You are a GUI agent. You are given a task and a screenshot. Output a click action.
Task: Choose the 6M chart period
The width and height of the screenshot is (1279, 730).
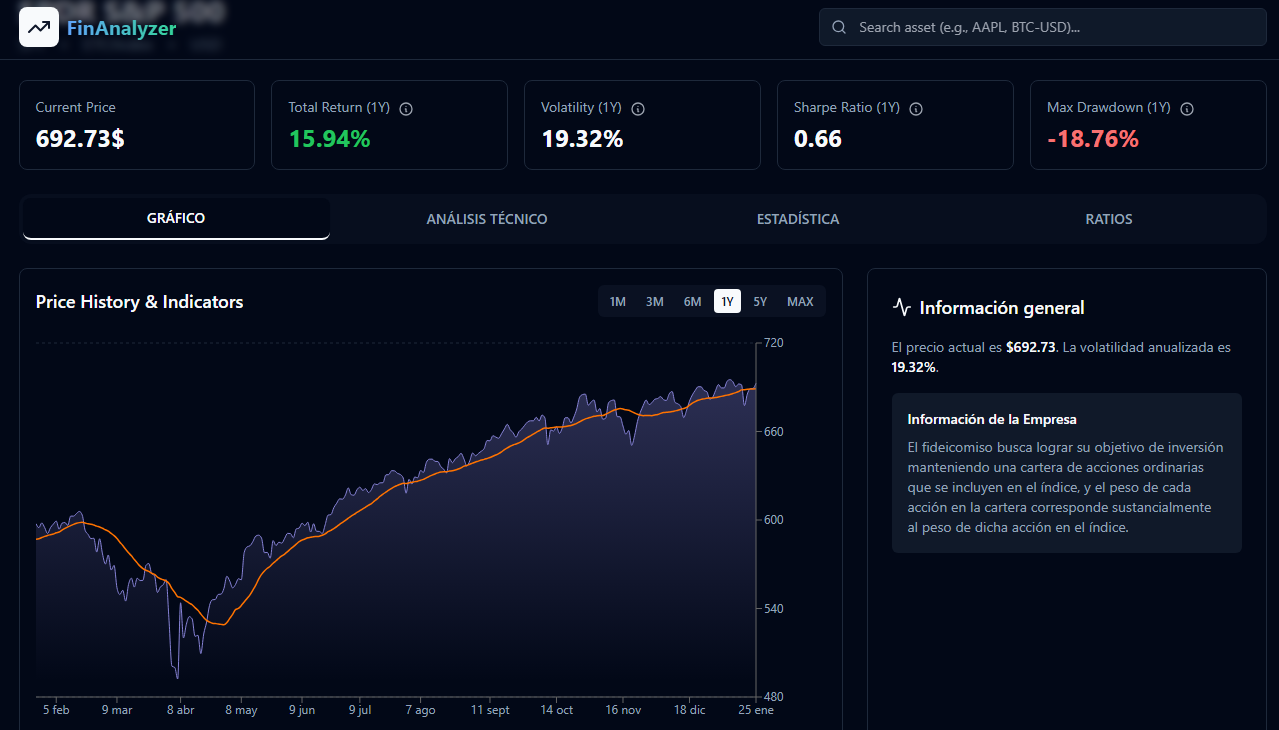coord(692,302)
